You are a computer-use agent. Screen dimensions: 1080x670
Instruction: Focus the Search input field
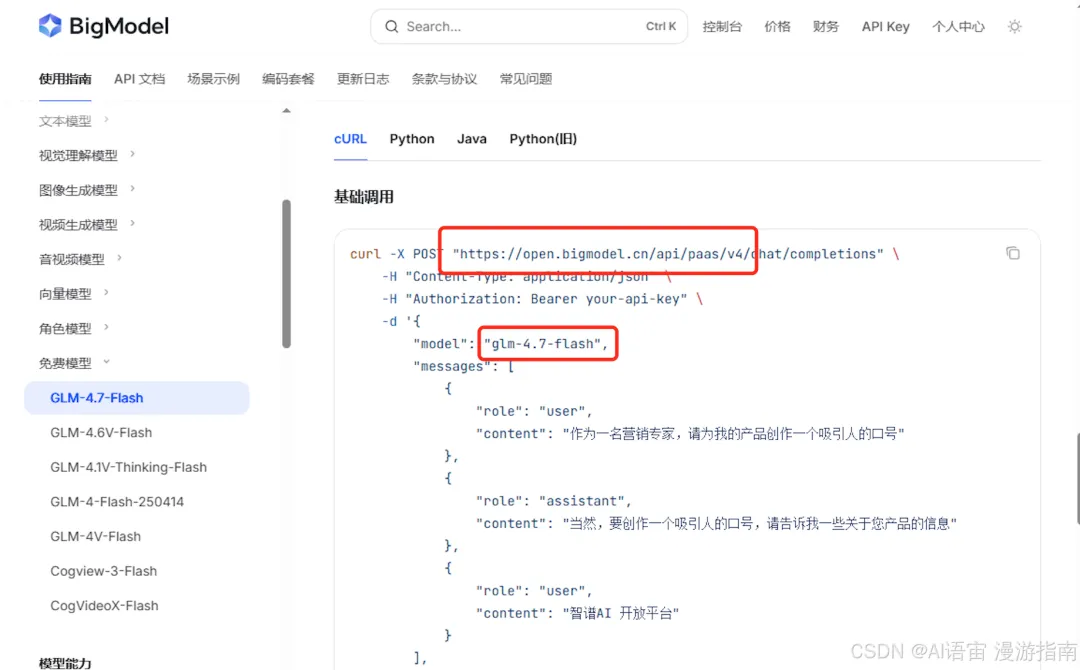pos(529,27)
